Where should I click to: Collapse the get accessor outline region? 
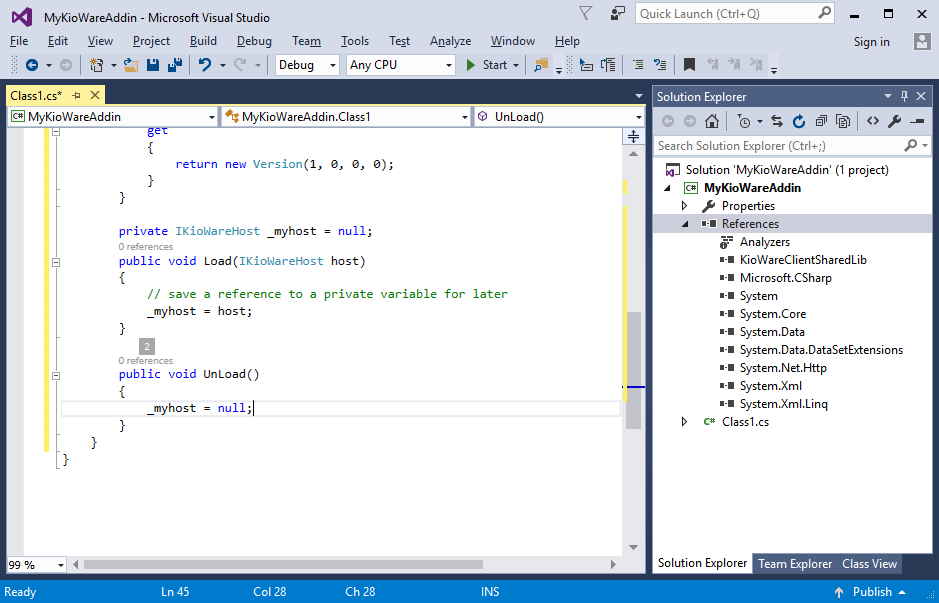tap(56, 131)
